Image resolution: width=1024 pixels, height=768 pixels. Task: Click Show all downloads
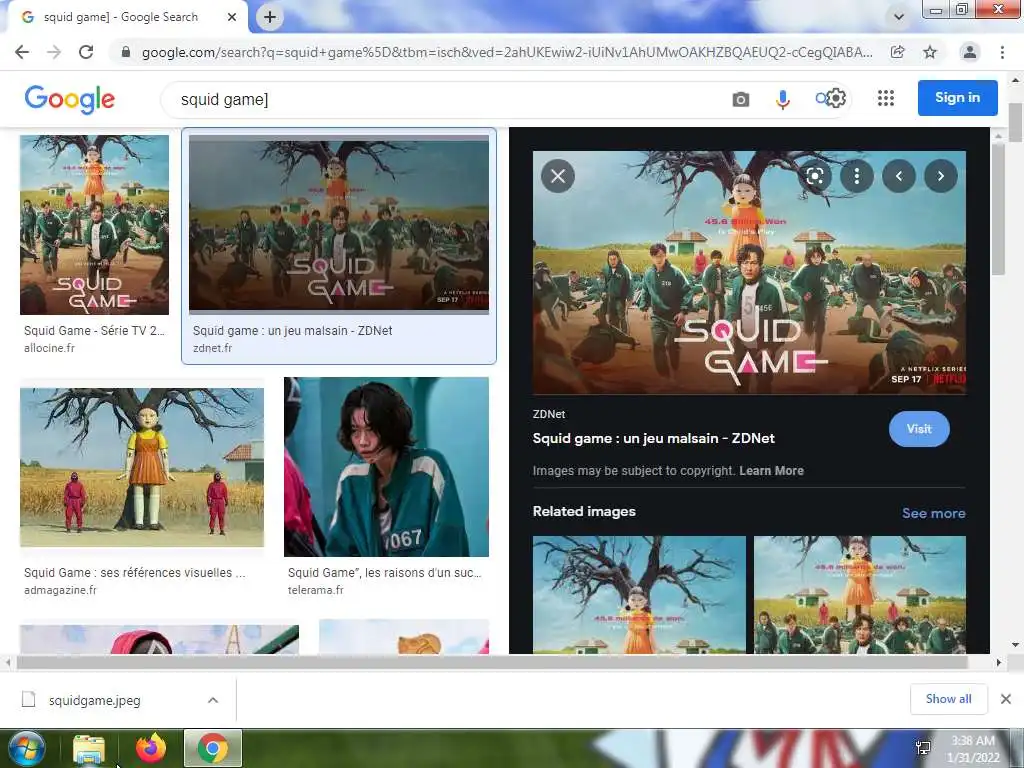click(948, 699)
